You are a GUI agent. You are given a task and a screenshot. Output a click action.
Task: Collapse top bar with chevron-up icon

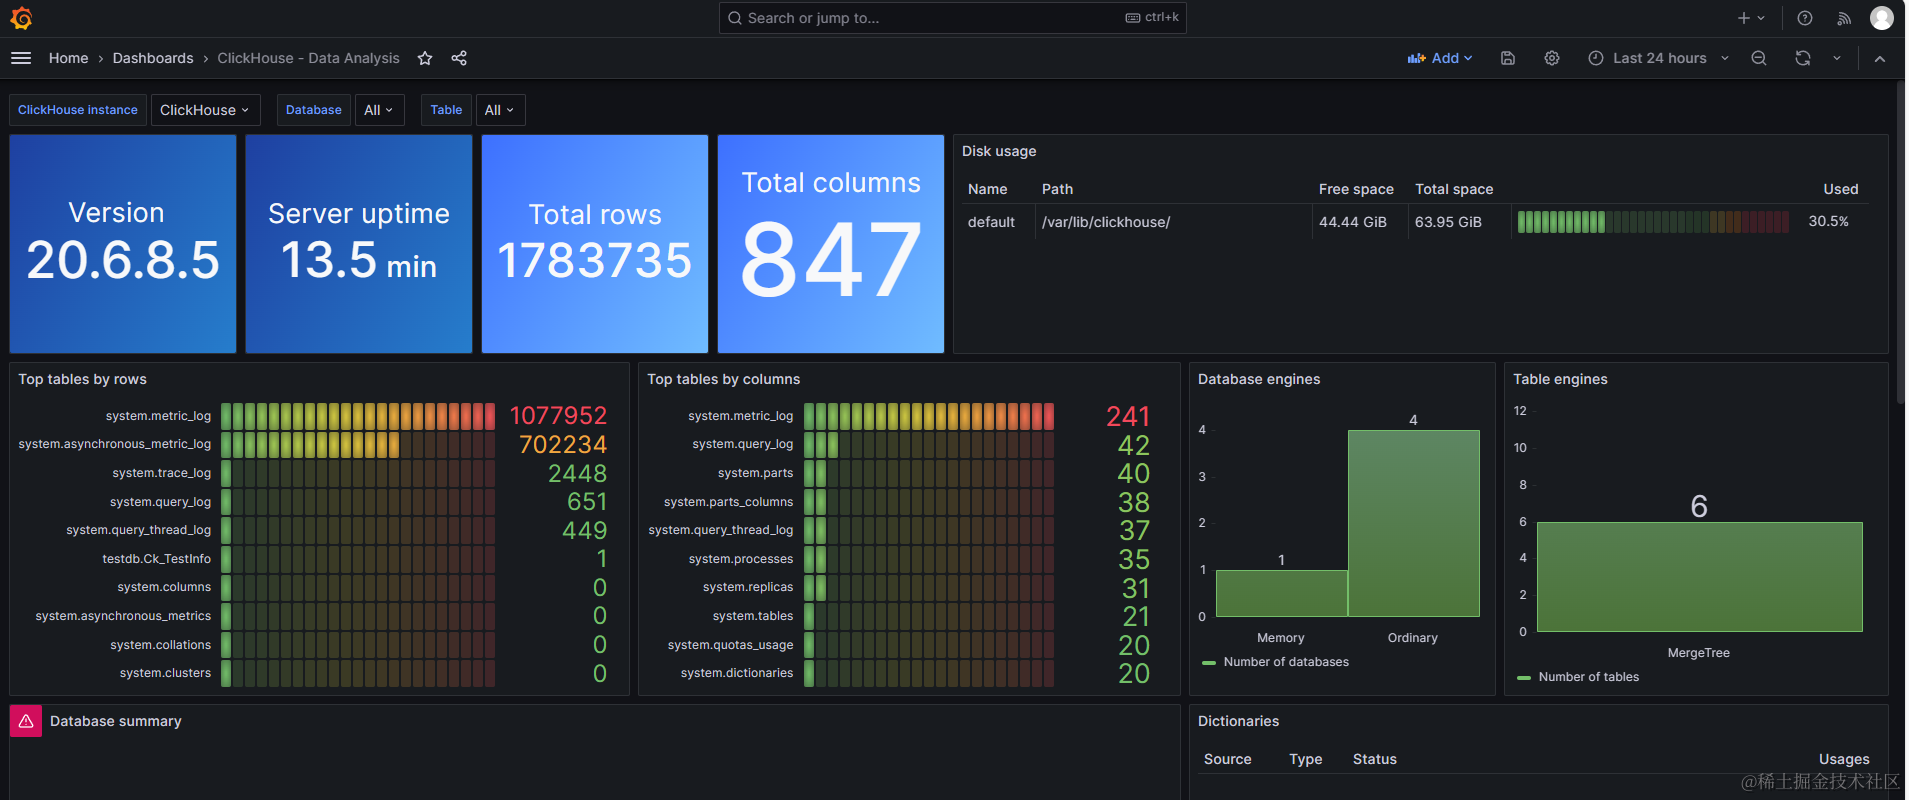coord(1880,58)
